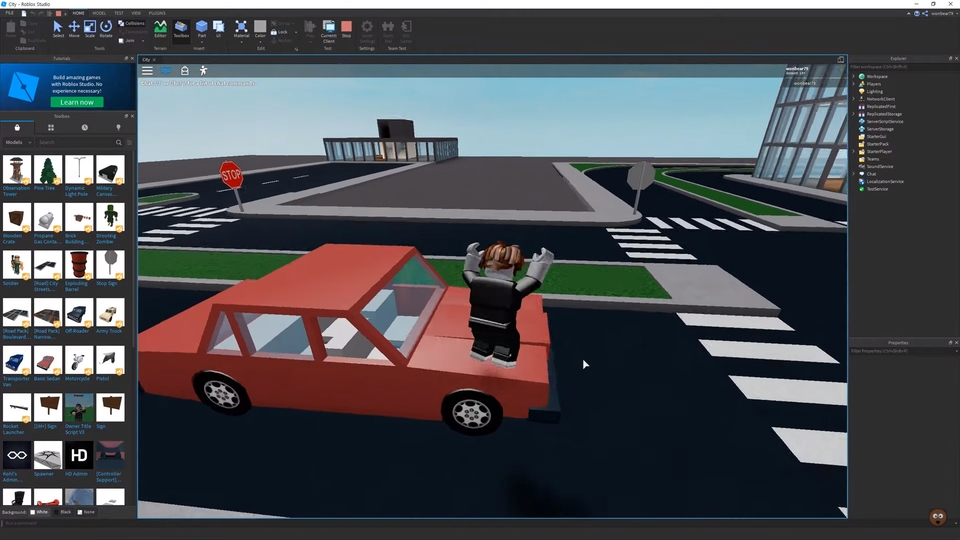Open the in-game emotes figure icon

click(203, 70)
